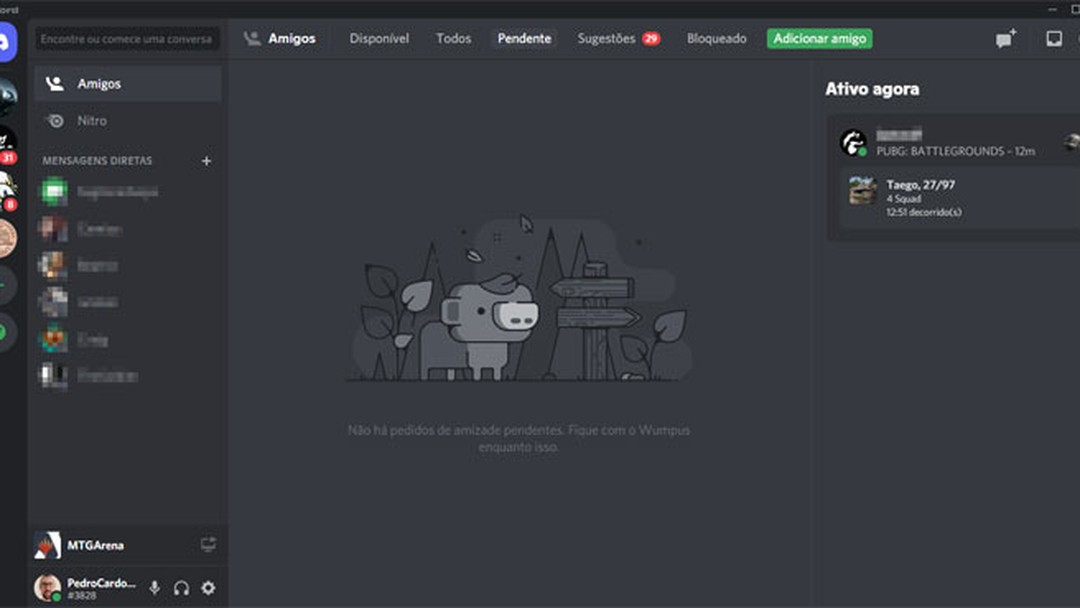
Task: Click the screen share icon next to MTGArena
Action: pos(208,544)
